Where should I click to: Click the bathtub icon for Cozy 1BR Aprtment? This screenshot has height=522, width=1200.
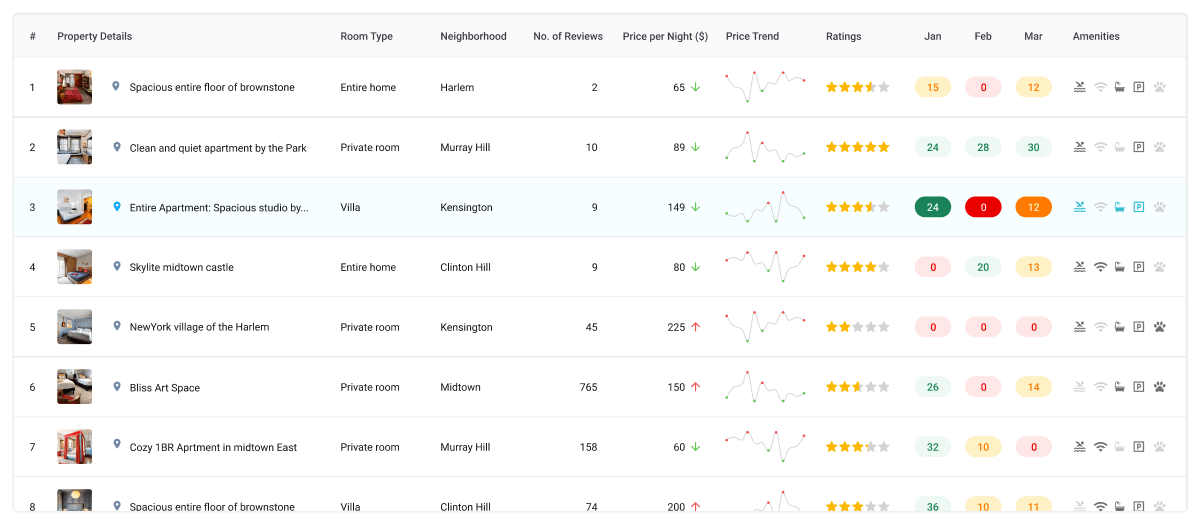[1120, 447]
